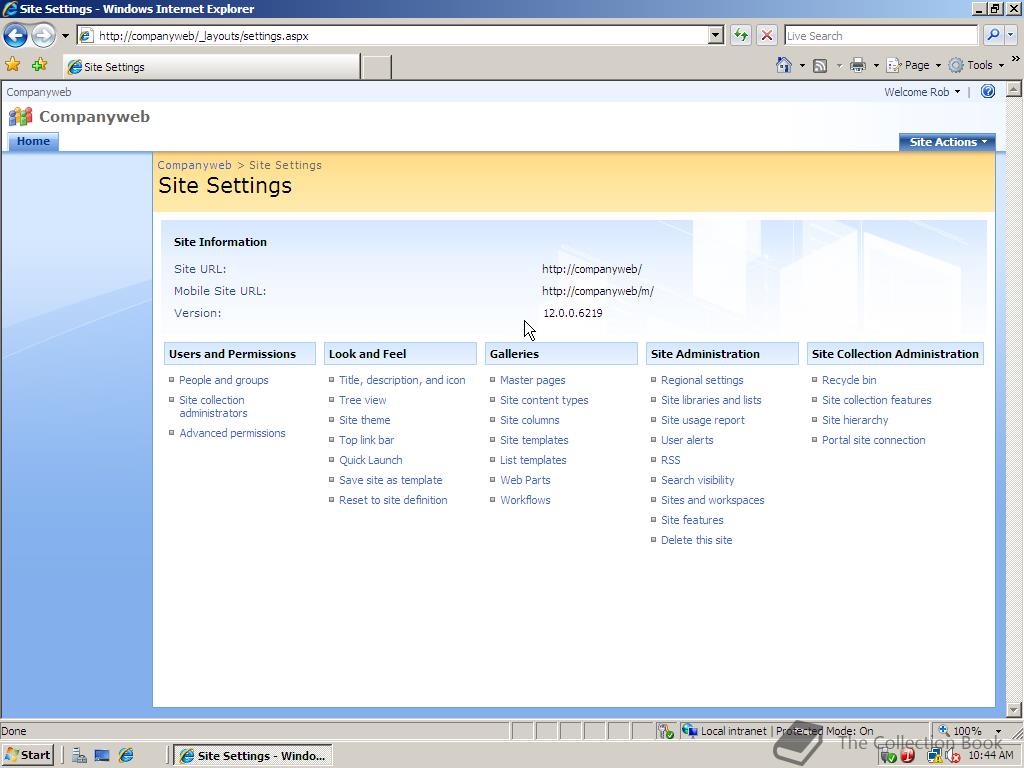Go to Advanced permissions
This screenshot has height=768, width=1024.
232,433
